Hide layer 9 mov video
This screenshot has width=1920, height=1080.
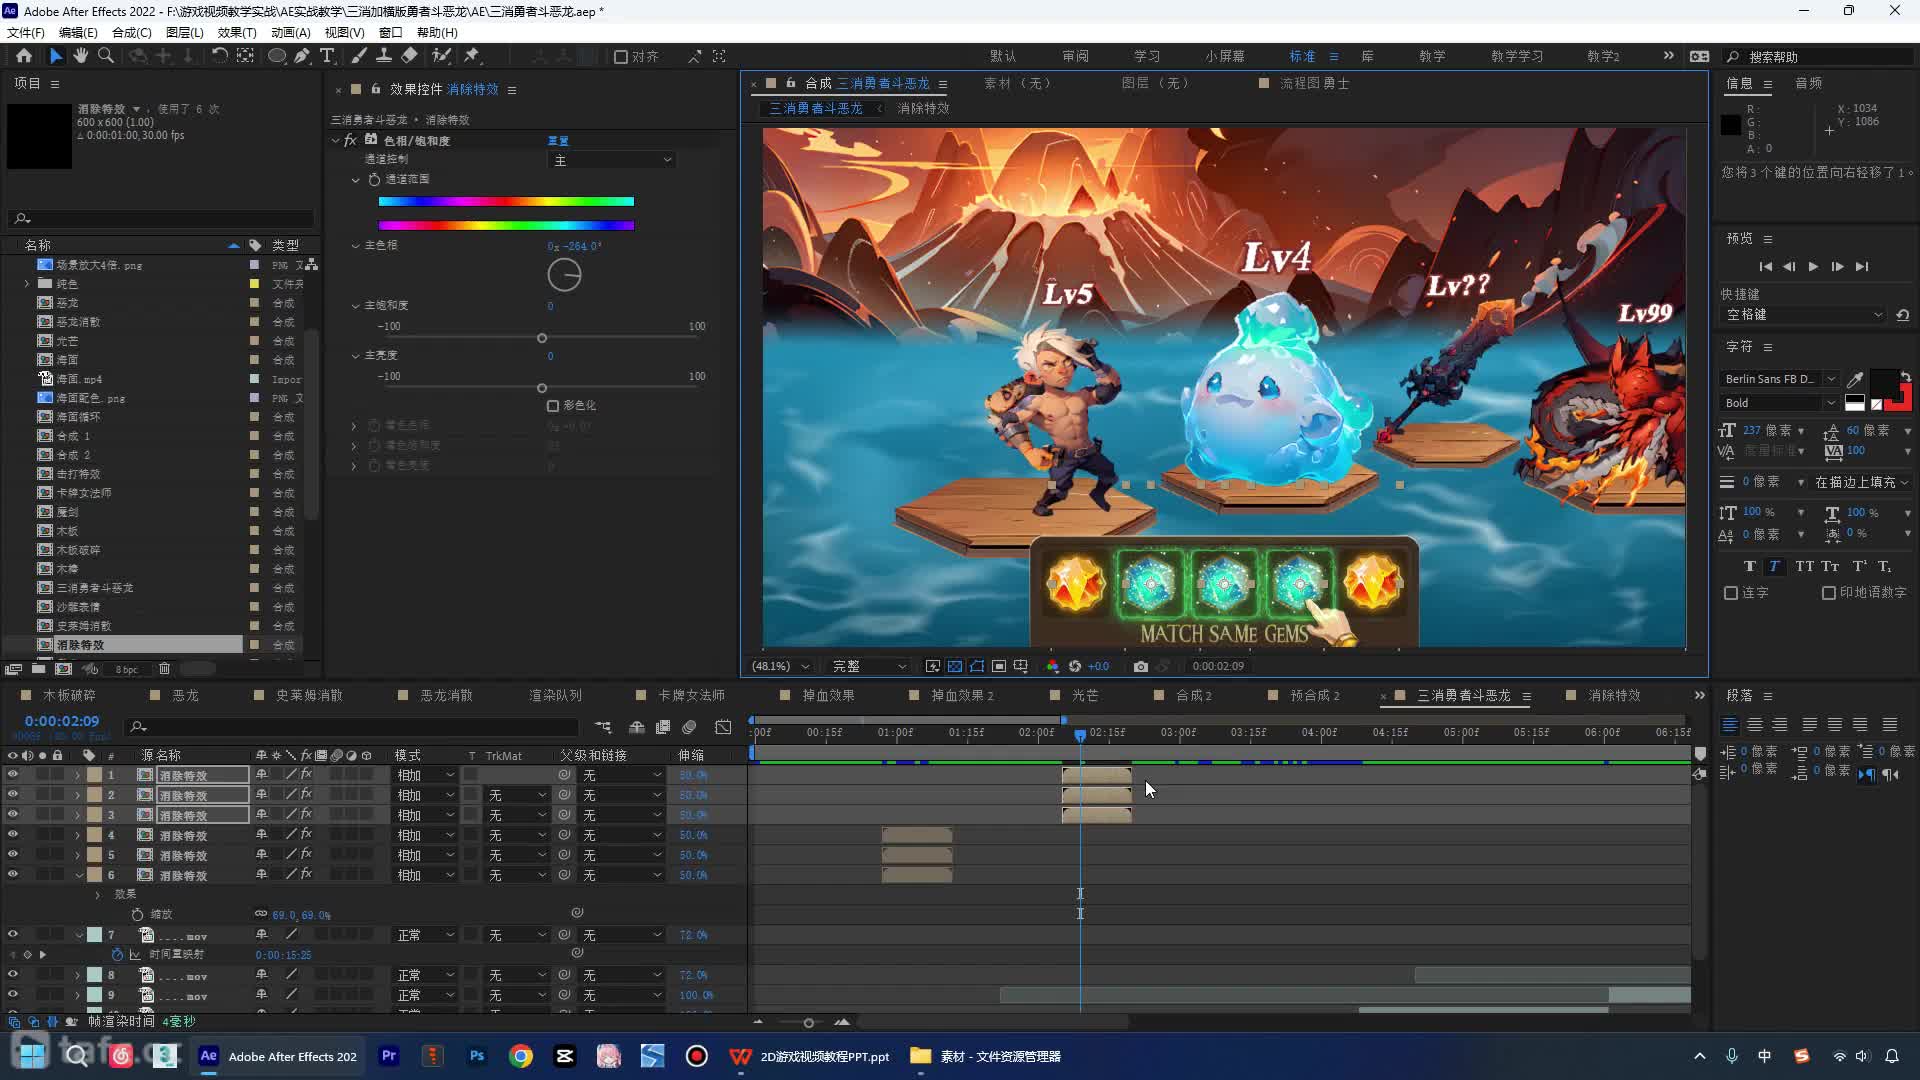pyautogui.click(x=13, y=995)
